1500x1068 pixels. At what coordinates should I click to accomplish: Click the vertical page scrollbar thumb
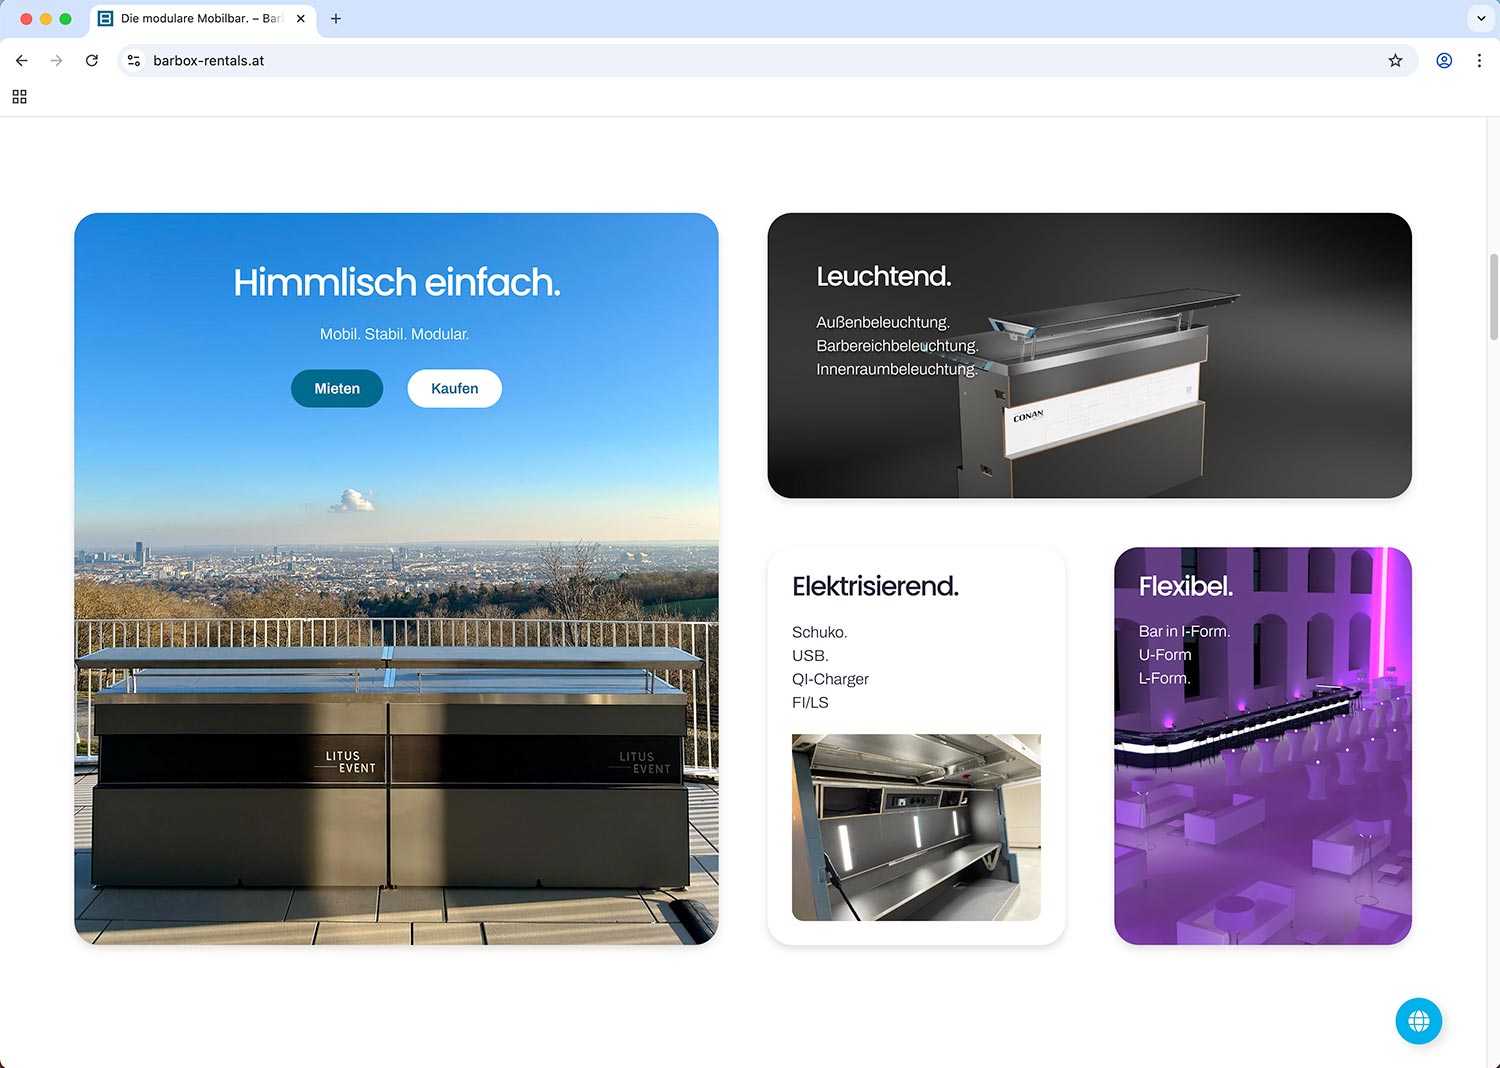pyautogui.click(x=1494, y=297)
